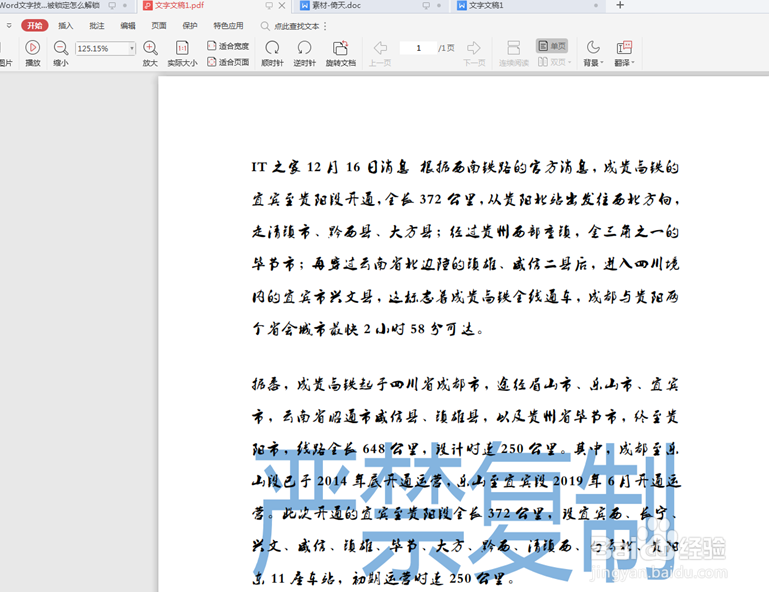
Task: Open the 插入 ribbon tab
Action: (x=65, y=26)
